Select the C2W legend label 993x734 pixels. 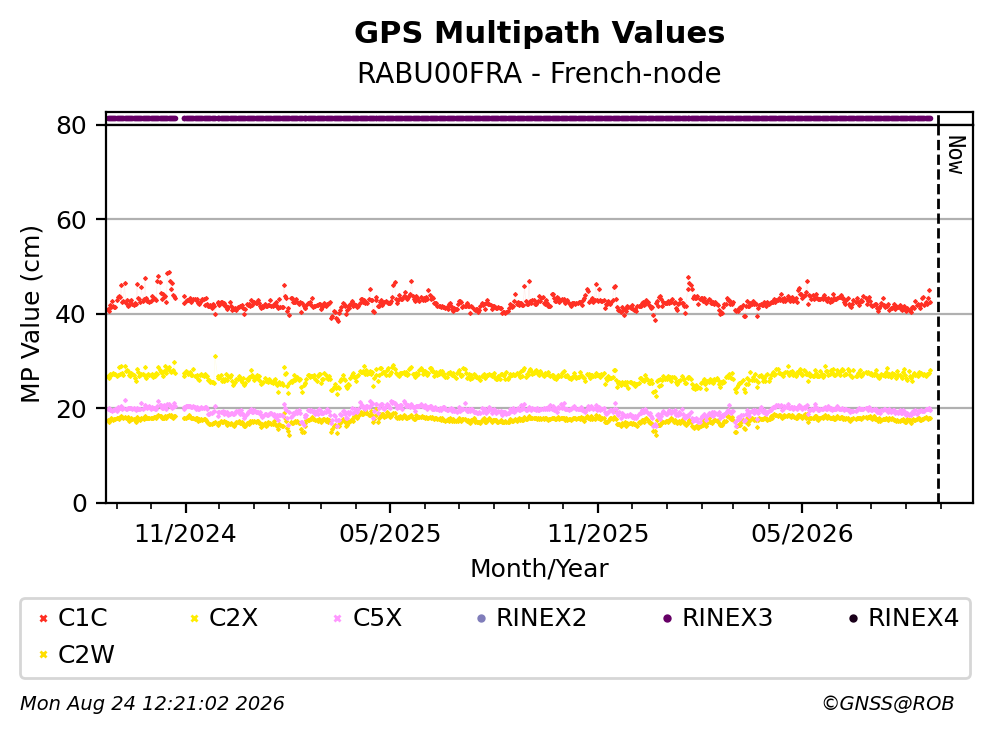tap(86, 655)
